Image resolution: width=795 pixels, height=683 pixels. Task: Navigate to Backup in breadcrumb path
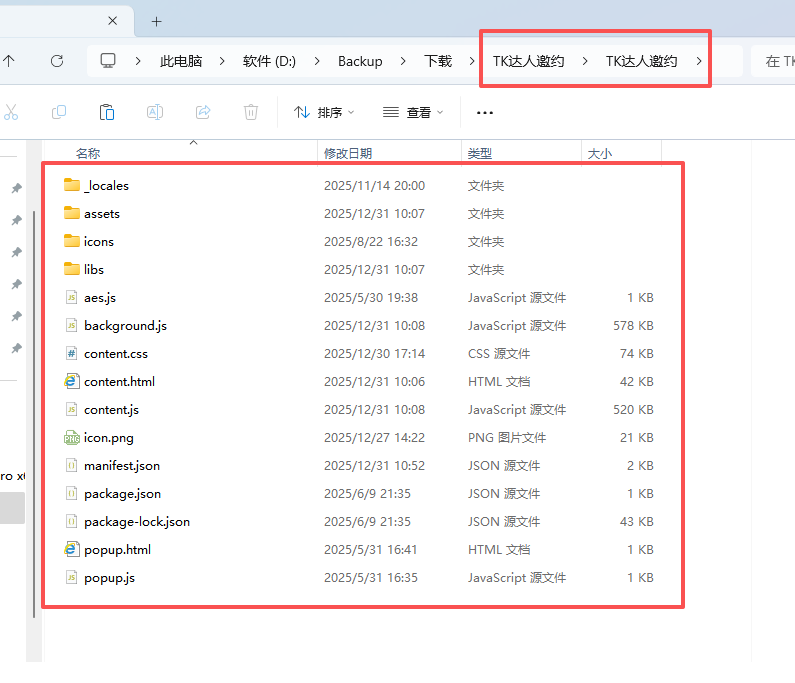[x=360, y=61]
